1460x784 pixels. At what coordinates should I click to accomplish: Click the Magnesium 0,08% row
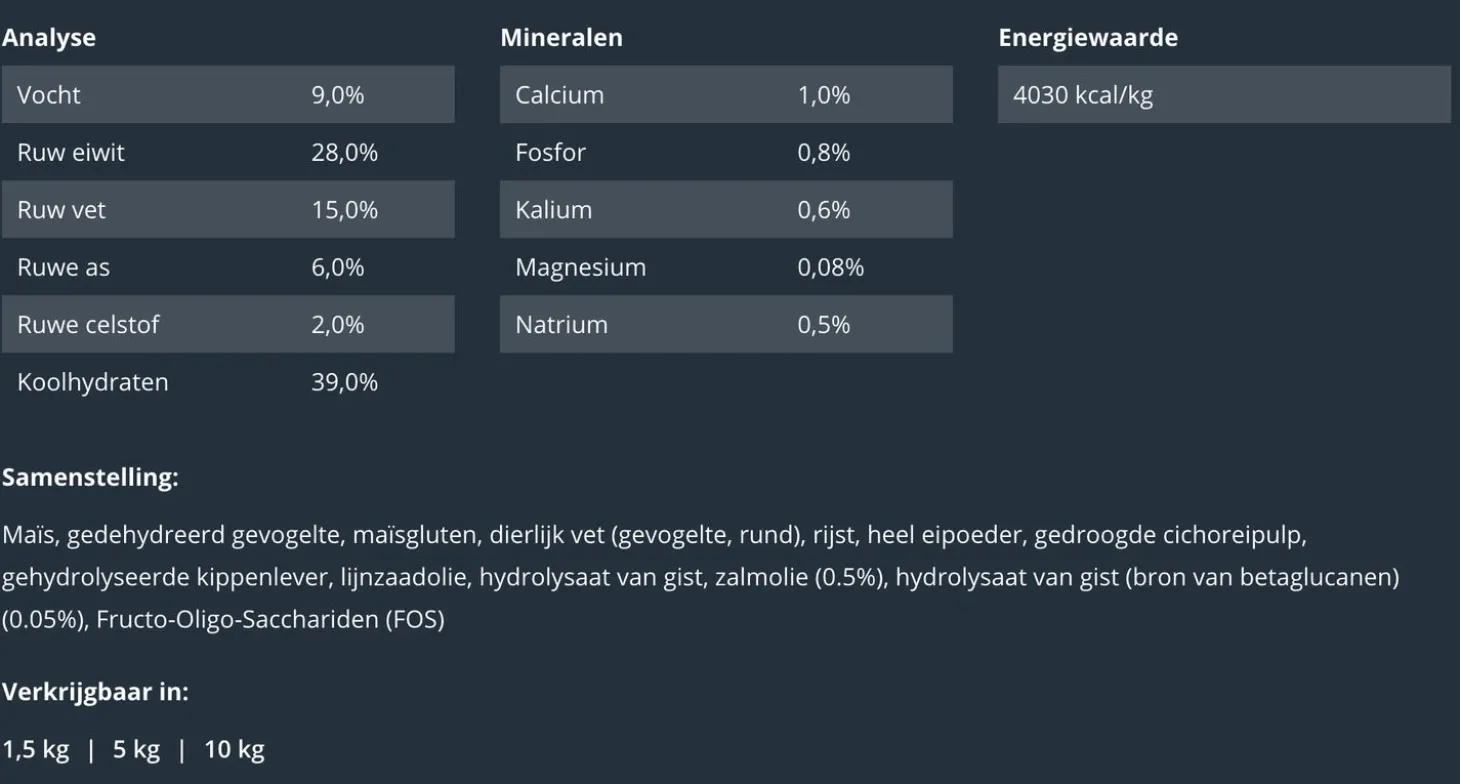726,268
